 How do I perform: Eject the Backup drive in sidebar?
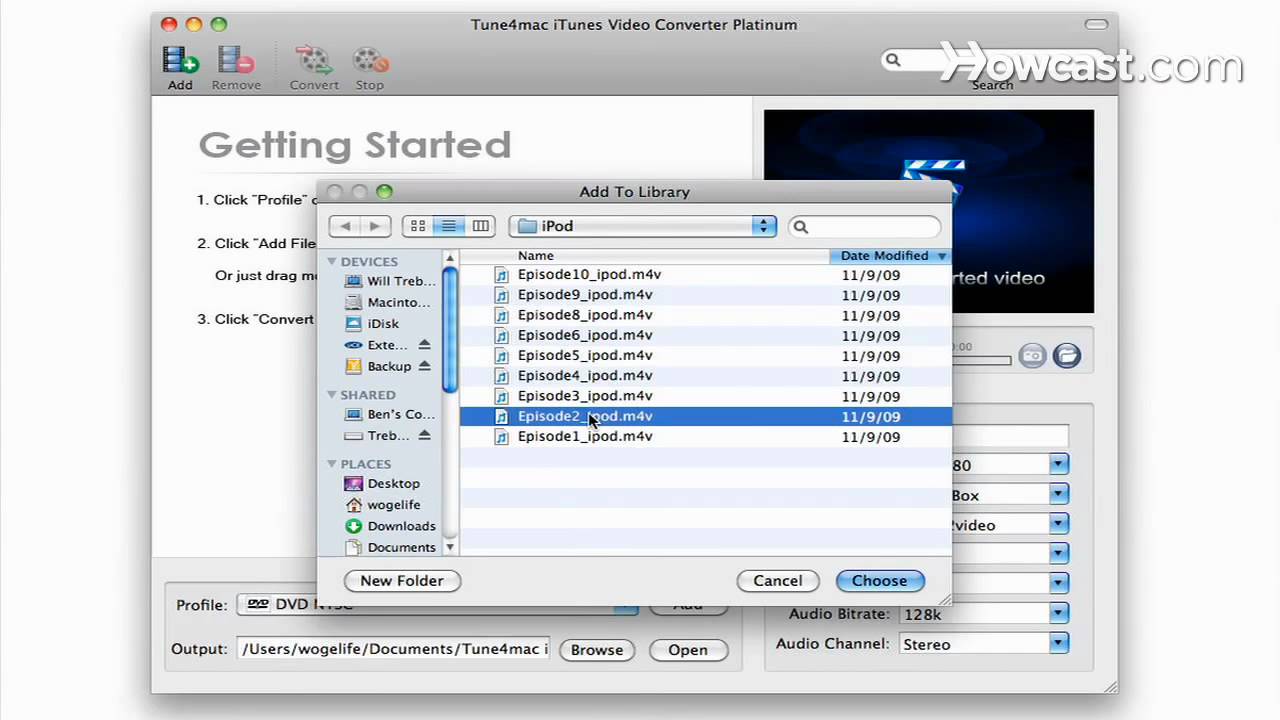pyautogui.click(x=424, y=366)
